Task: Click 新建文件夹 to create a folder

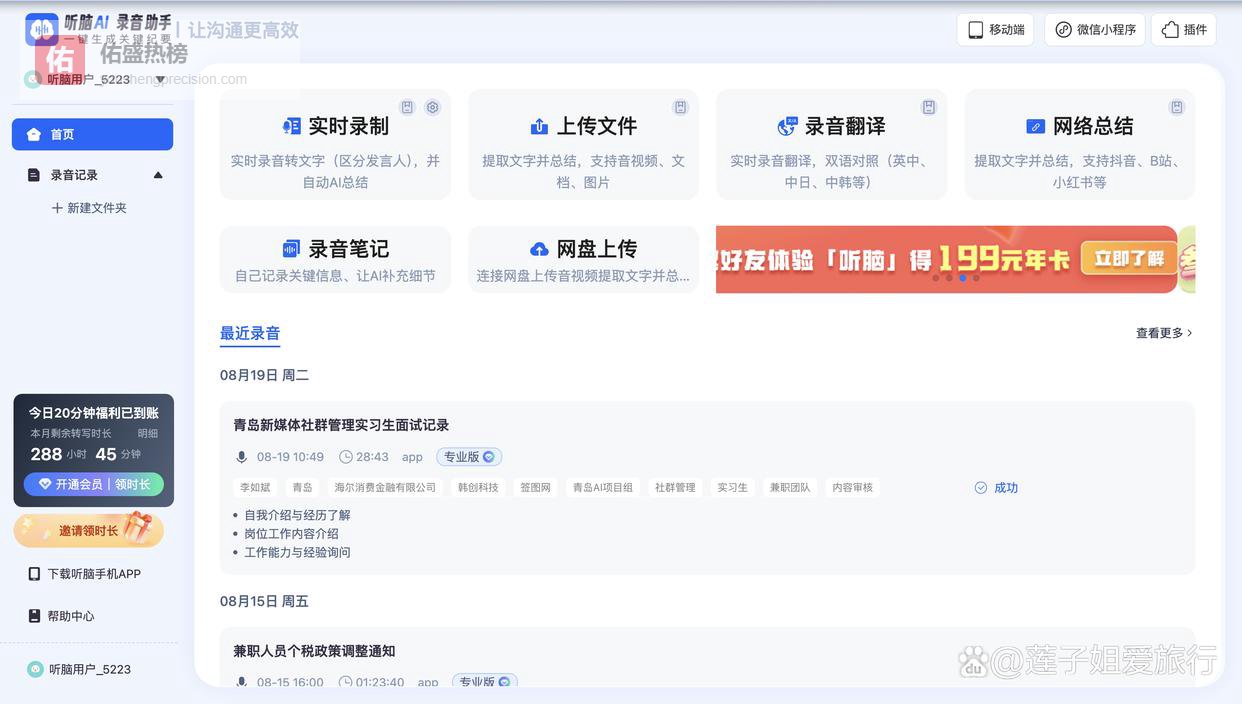Action: coord(89,208)
